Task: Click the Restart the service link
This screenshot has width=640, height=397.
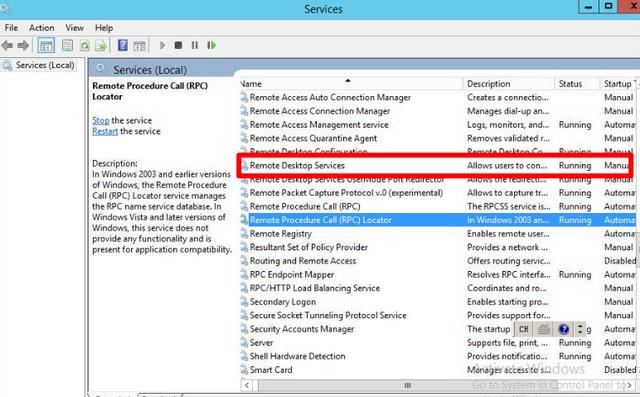Action: (x=105, y=131)
